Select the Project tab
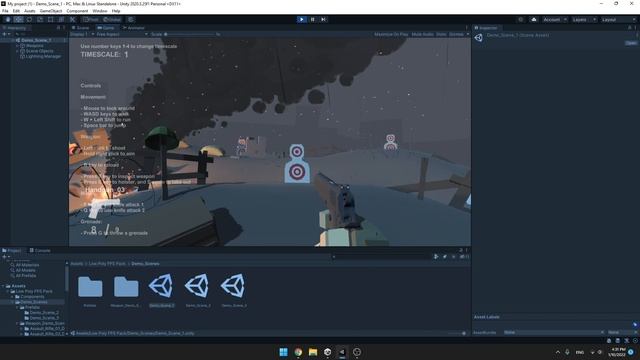 (12, 250)
